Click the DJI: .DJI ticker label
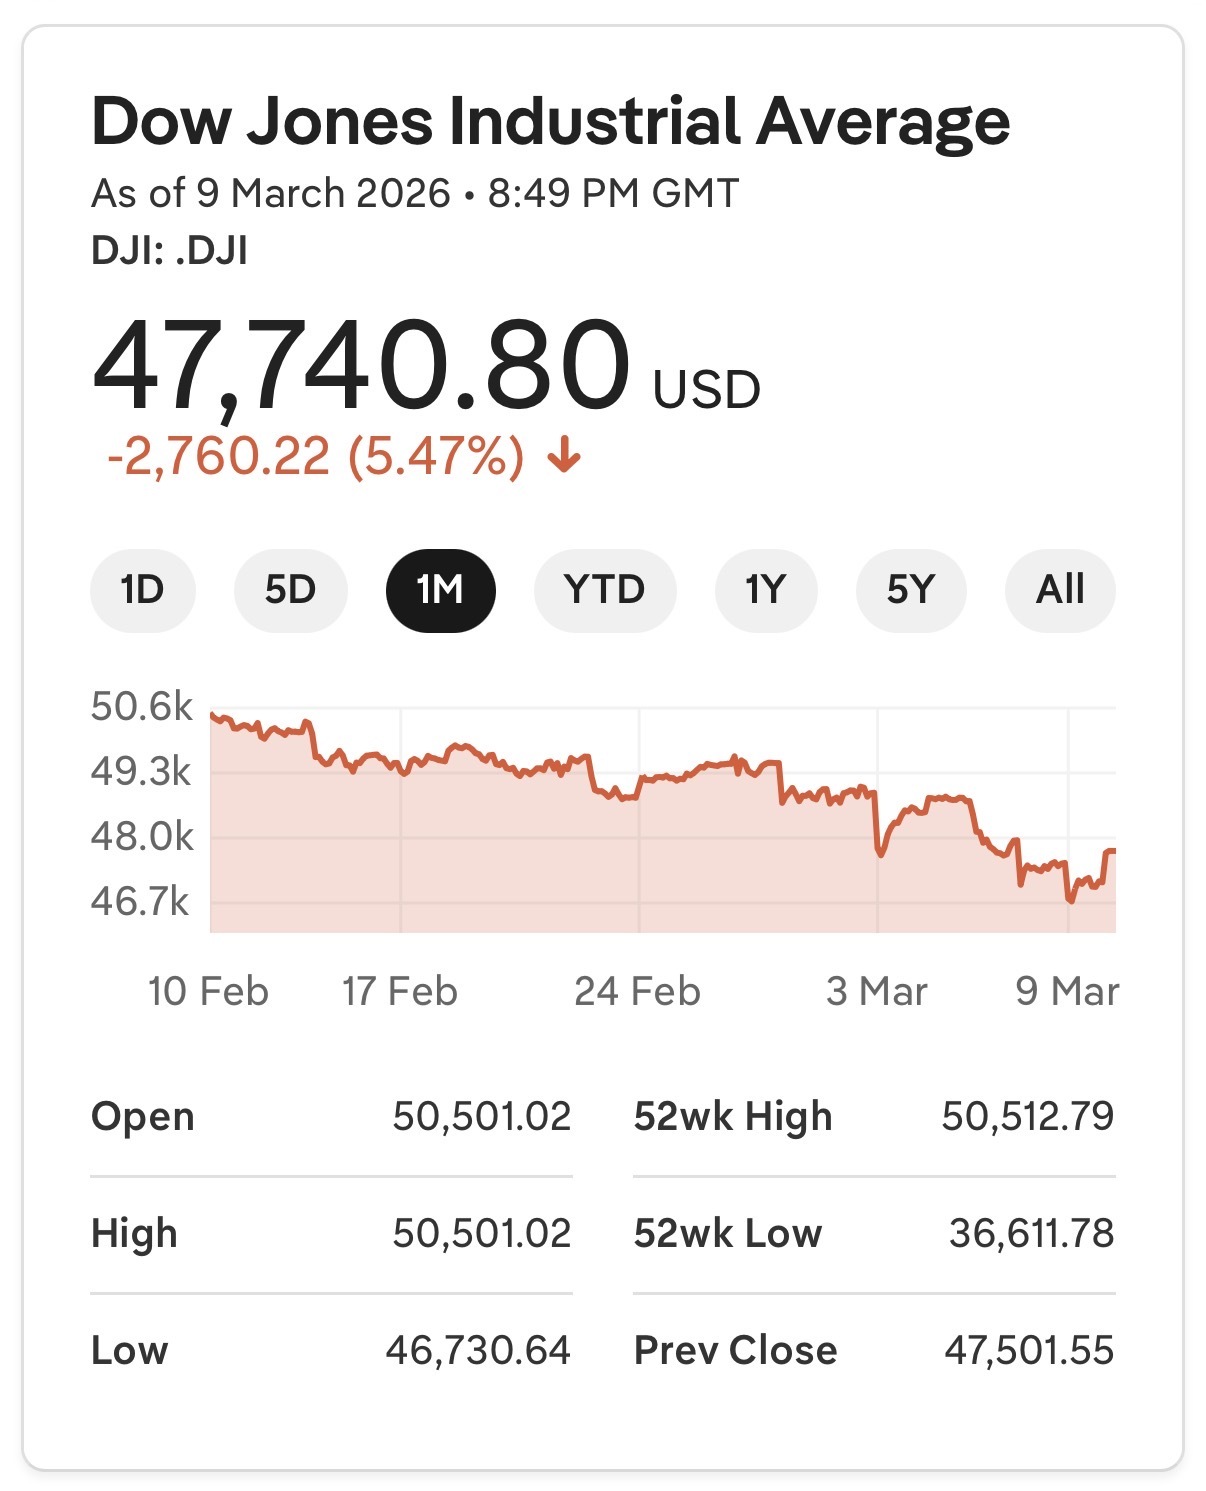This screenshot has height=1491, width=1206. click(x=169, y=250)
